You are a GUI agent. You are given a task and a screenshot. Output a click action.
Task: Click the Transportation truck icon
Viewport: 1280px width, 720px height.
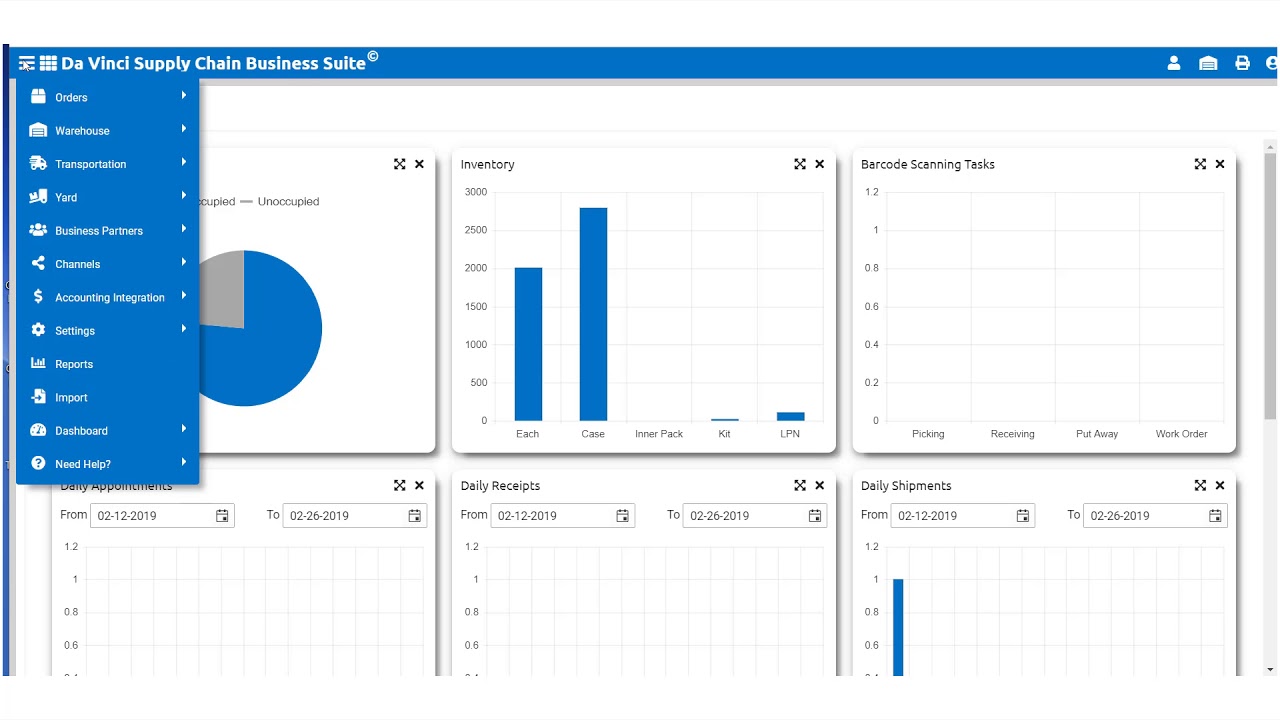click(38, 163)
